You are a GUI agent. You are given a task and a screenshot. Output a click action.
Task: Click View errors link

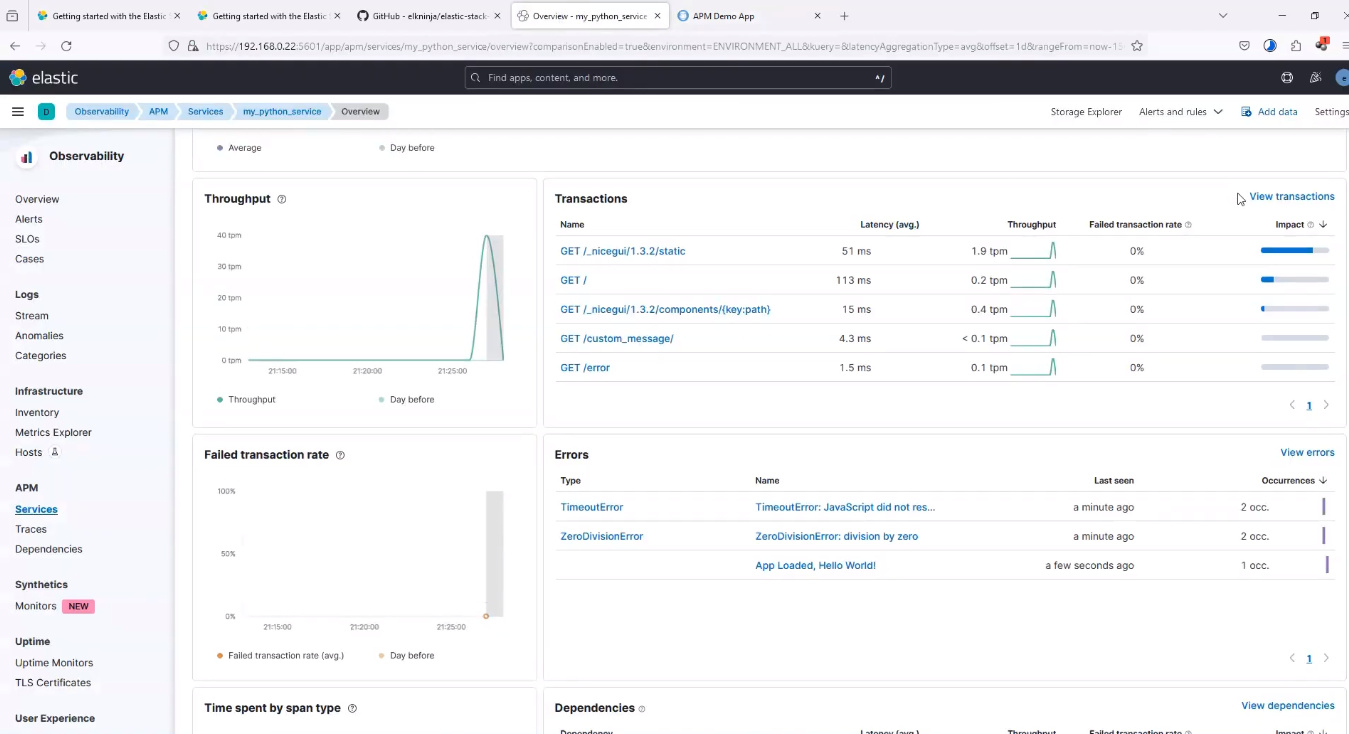click(1307, 453)
